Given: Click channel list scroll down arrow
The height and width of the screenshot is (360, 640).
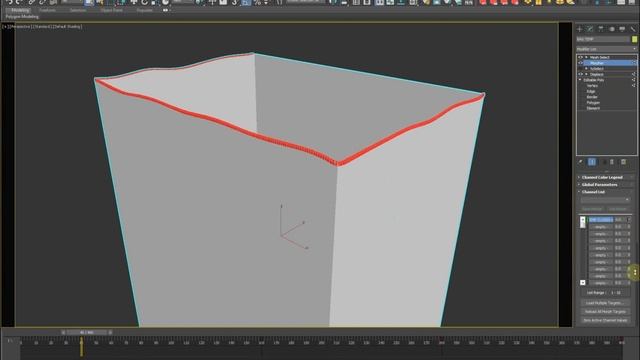Looking at the screenshot, I should pyautogui.click(x=582, y=282).
